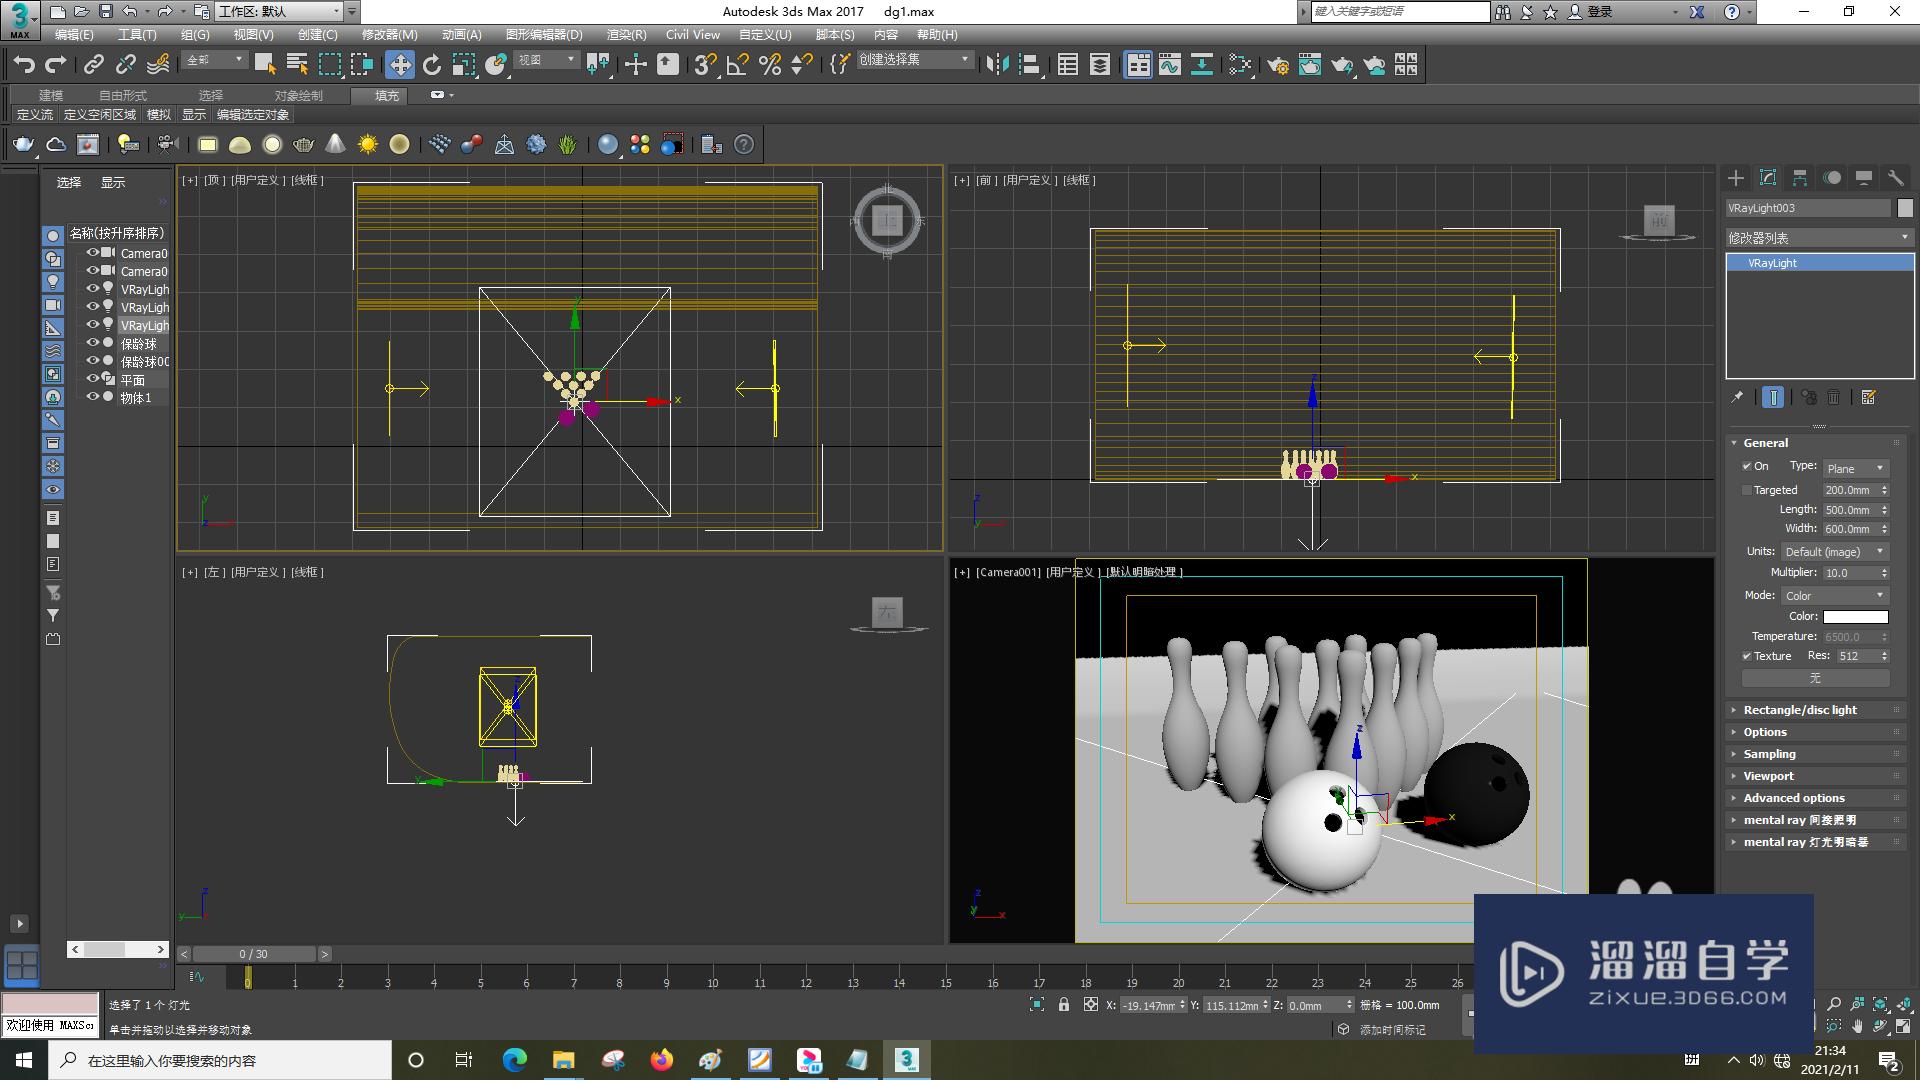Image resolution: width=1920 pixels, height=1082 pixels.
Task: Toggle the light On checkbox
Action: [1747, 467]
